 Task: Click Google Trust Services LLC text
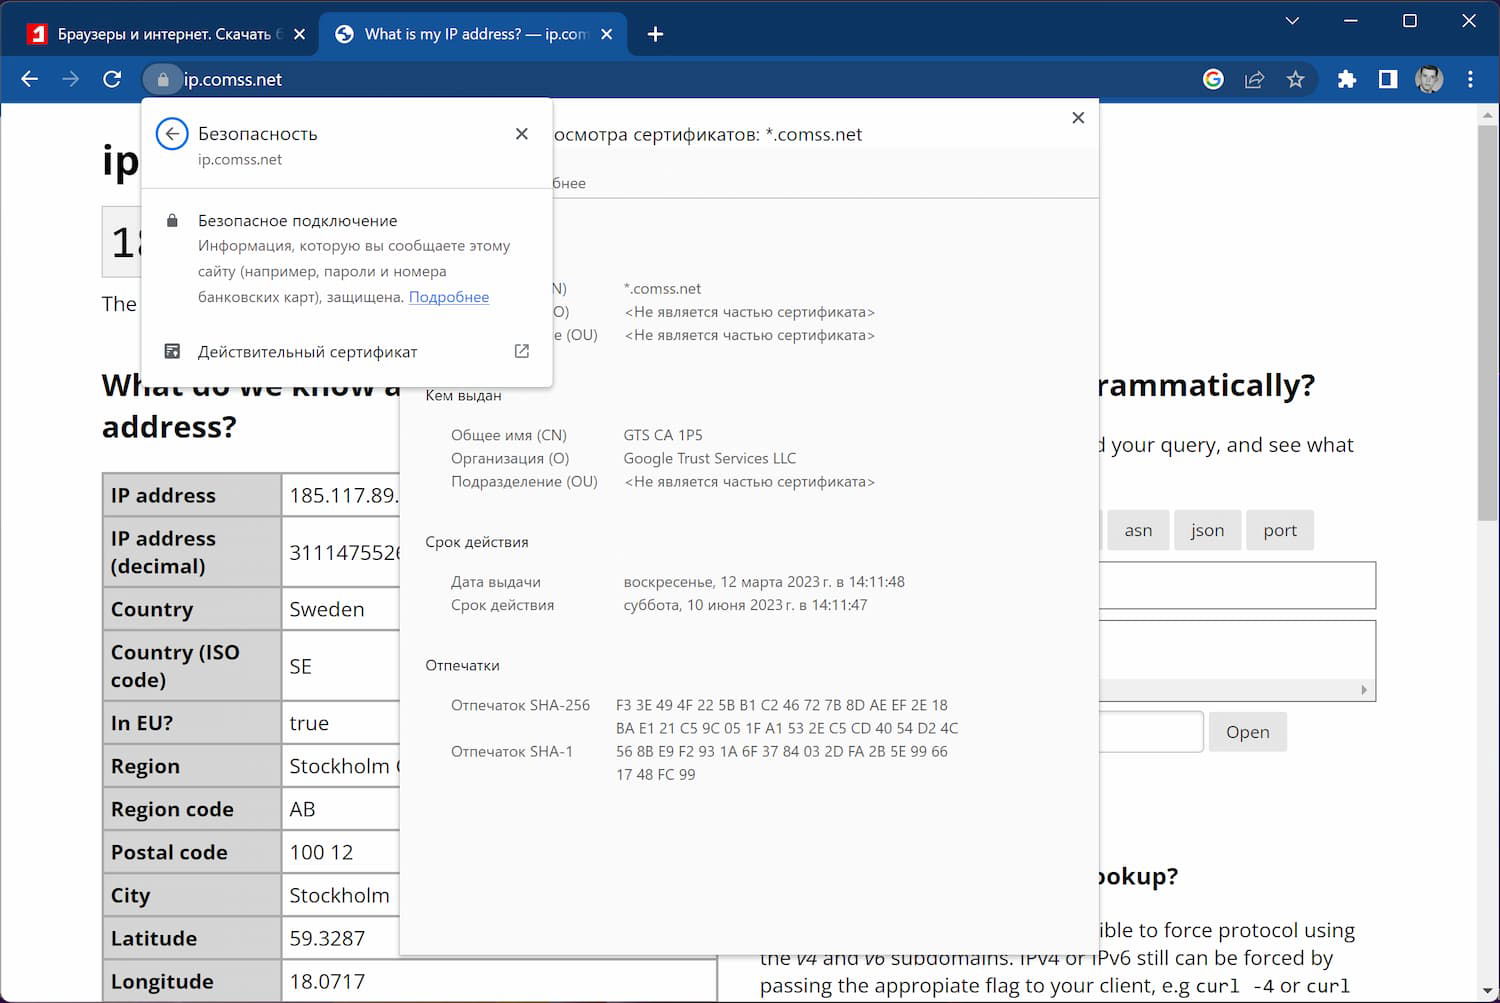coord(710,458)
